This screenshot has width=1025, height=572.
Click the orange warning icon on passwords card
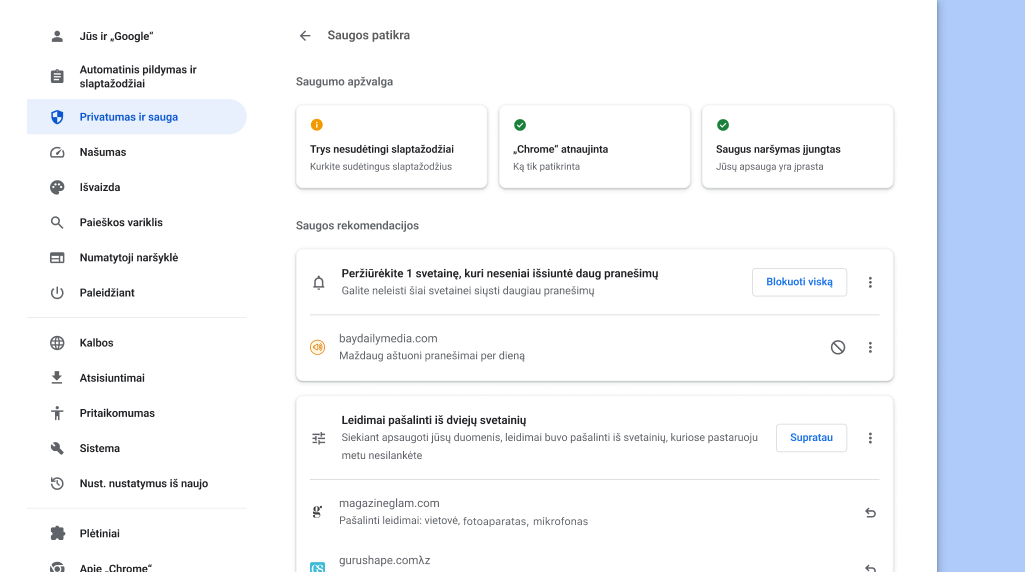tap(316, 125)
